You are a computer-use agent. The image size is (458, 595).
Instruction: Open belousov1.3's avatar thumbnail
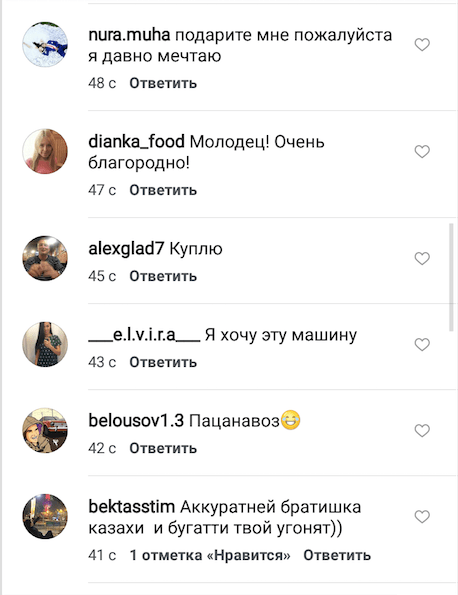point(45,431)
